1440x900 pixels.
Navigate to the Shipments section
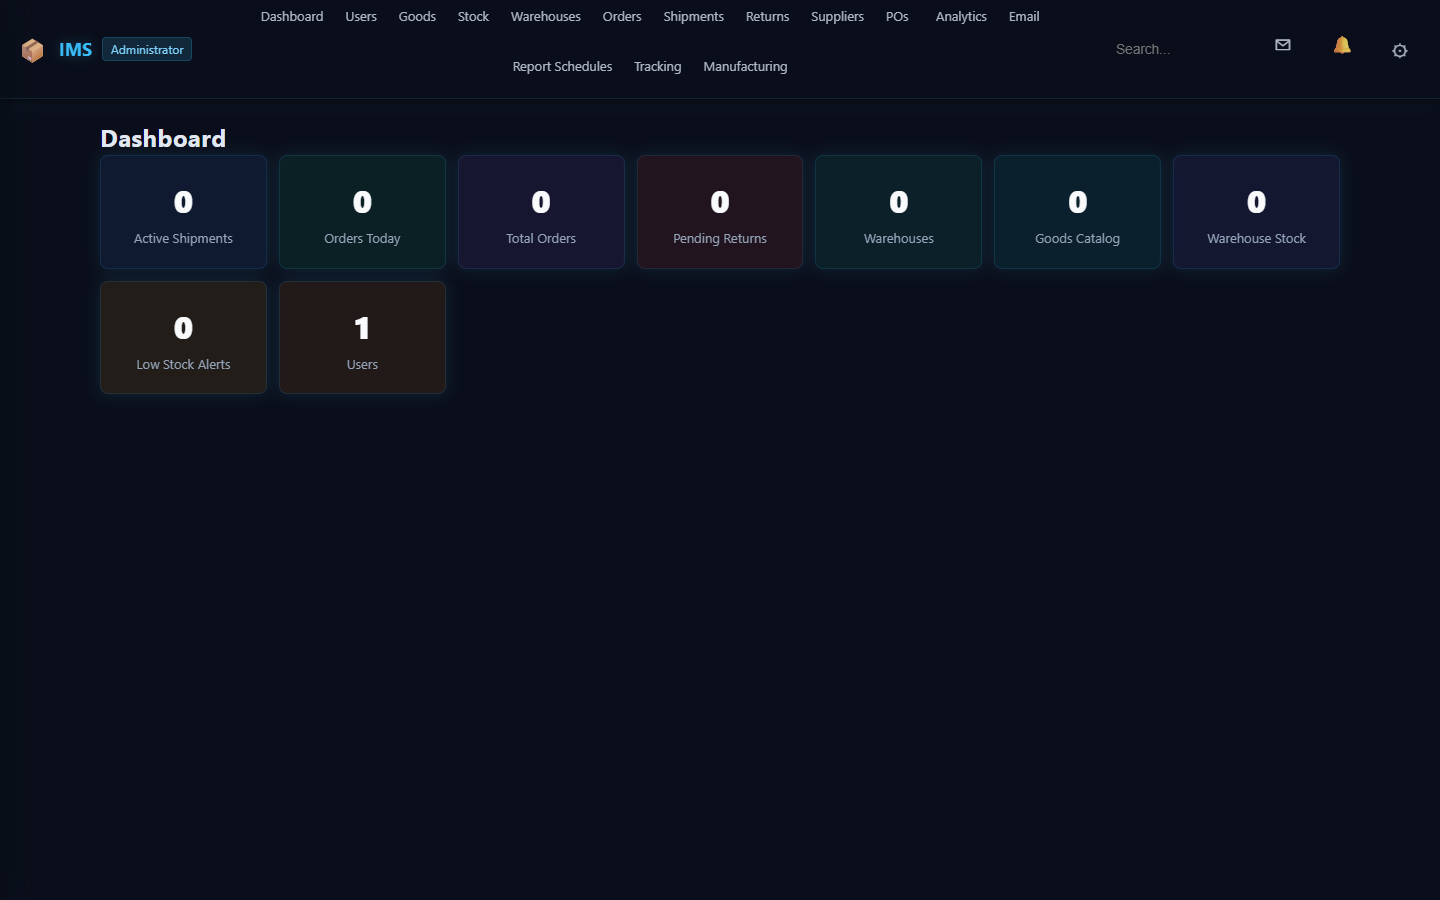click(693, 16)
